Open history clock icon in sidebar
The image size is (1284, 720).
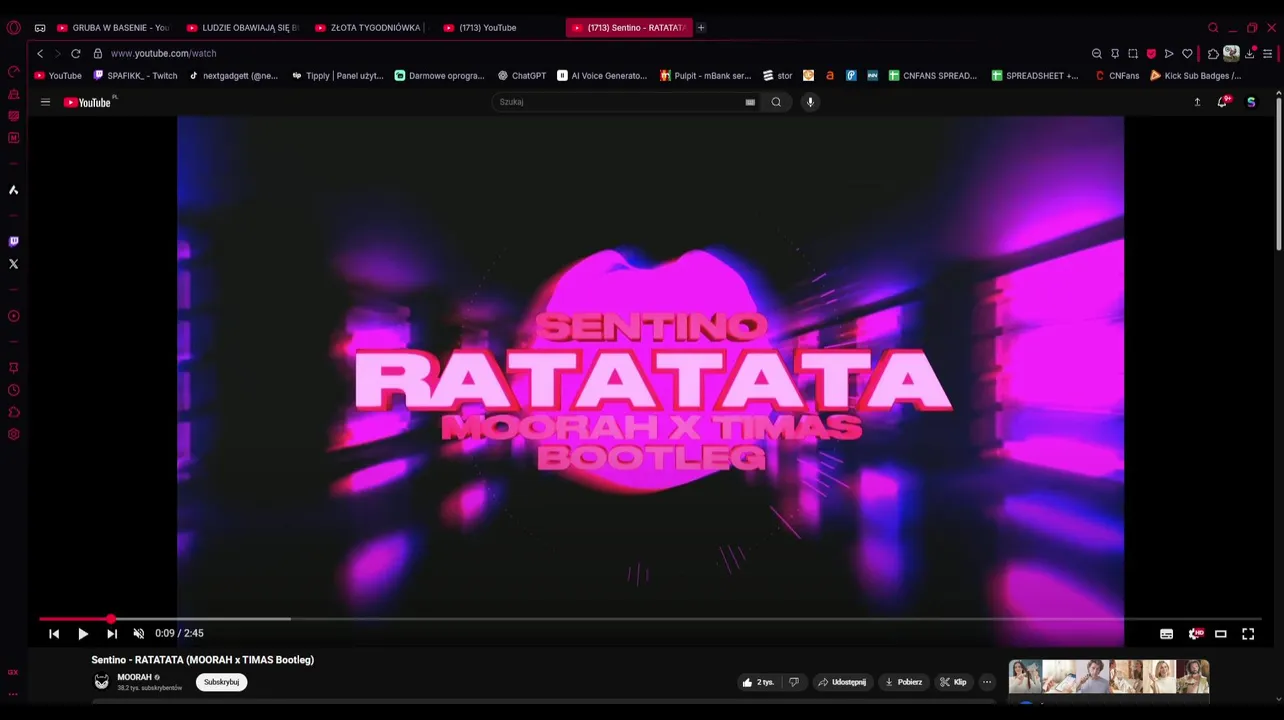click(13, 390)
